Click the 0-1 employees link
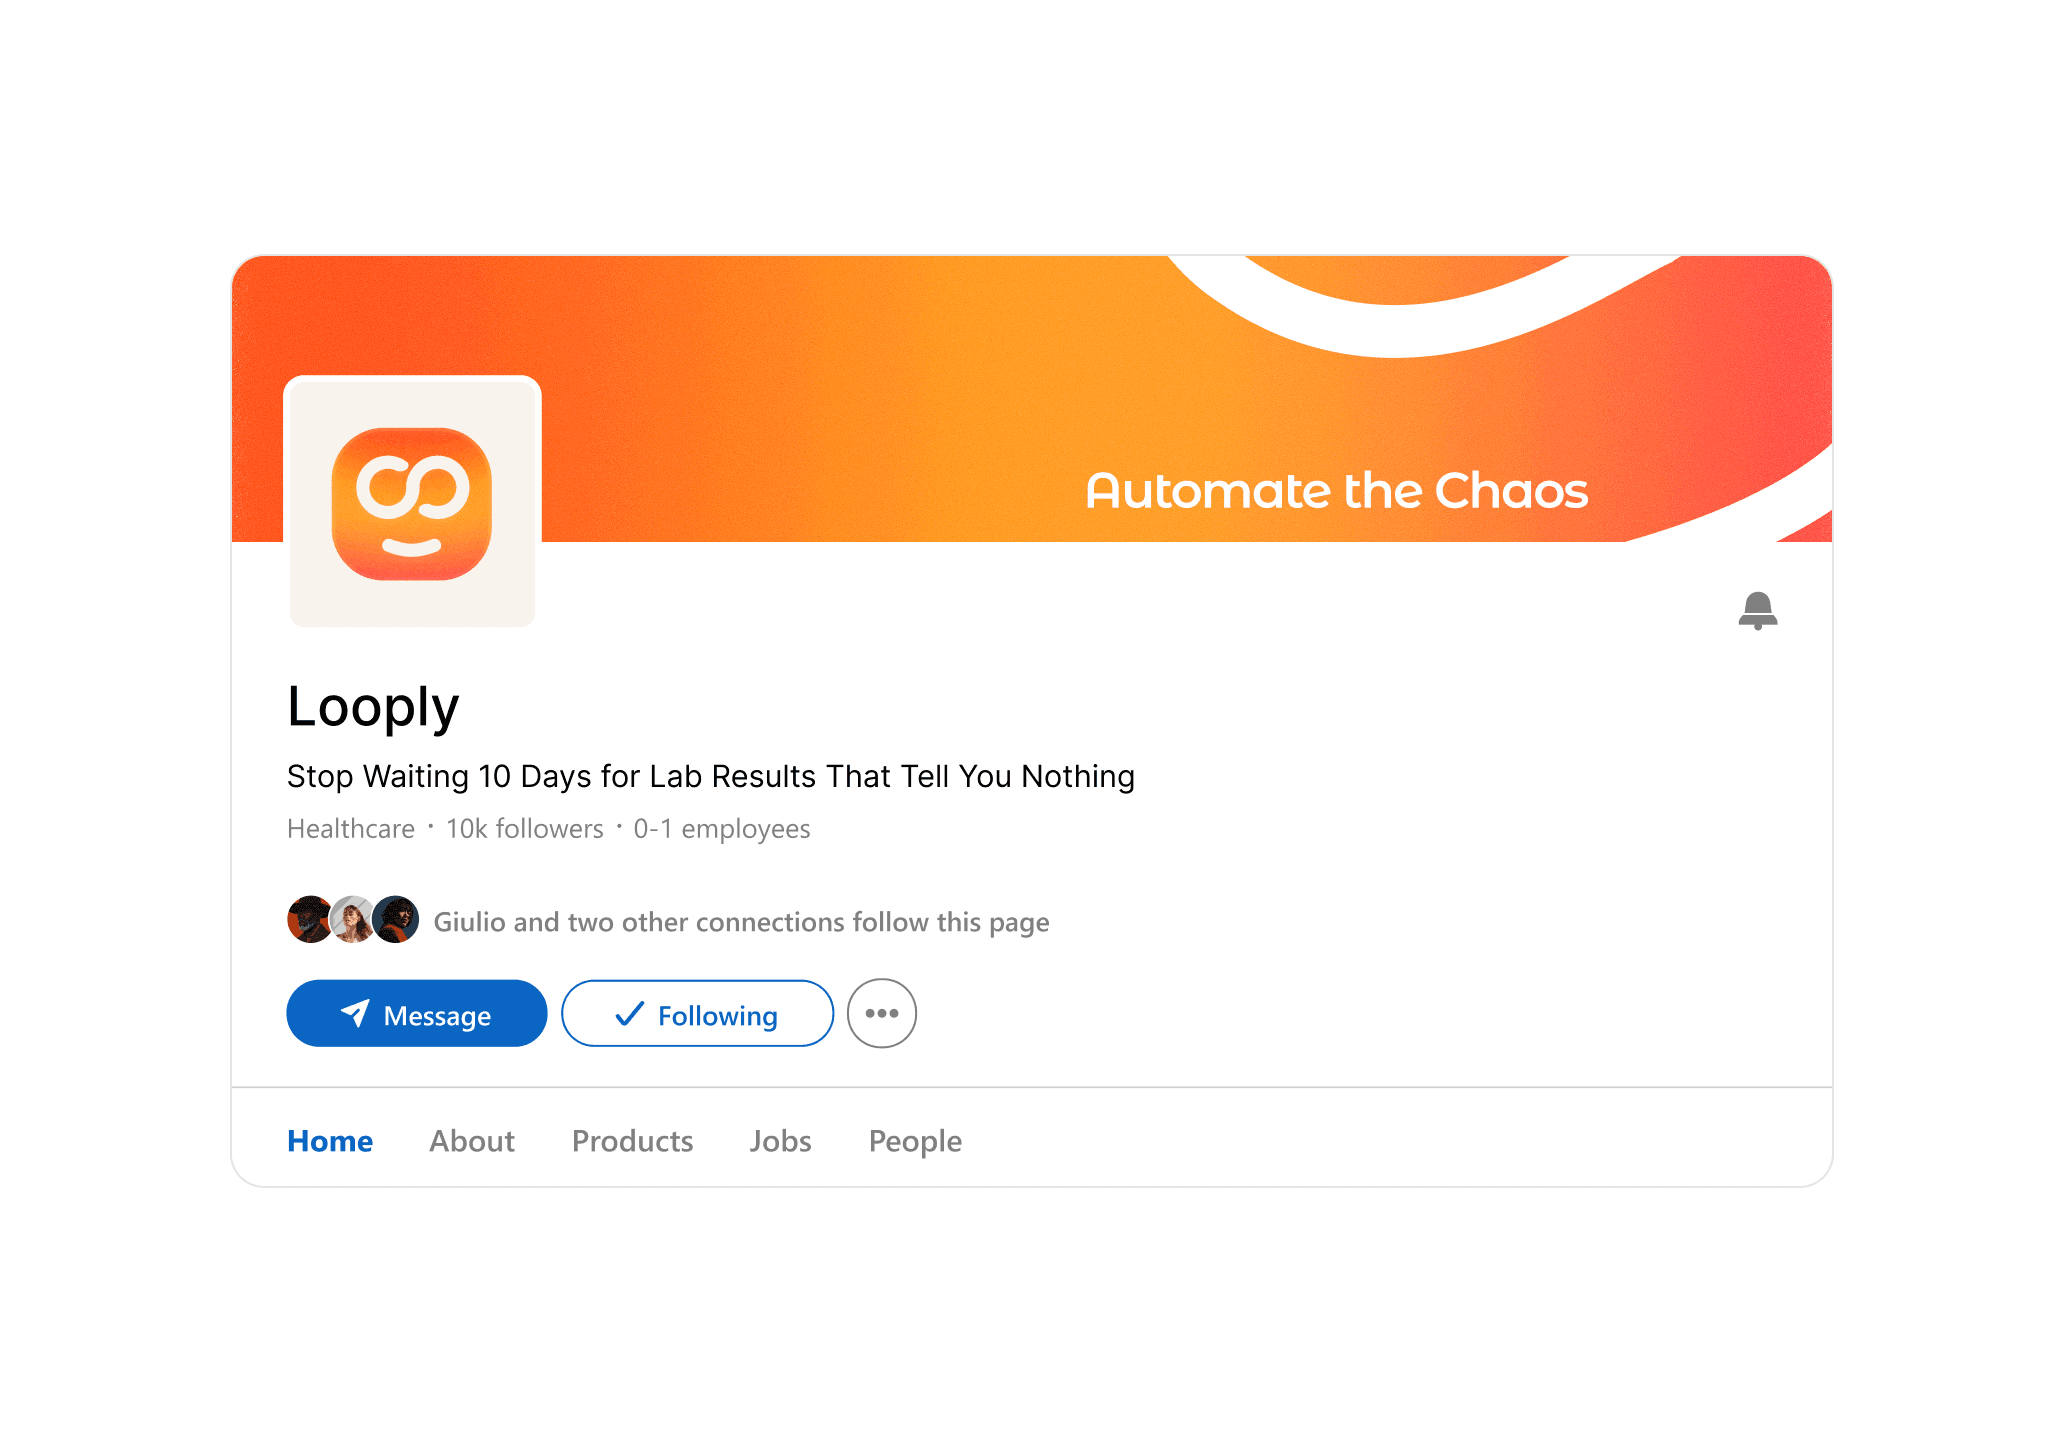The height and width of the screenshot is (1440, 2064). click(x=721, y=829)
